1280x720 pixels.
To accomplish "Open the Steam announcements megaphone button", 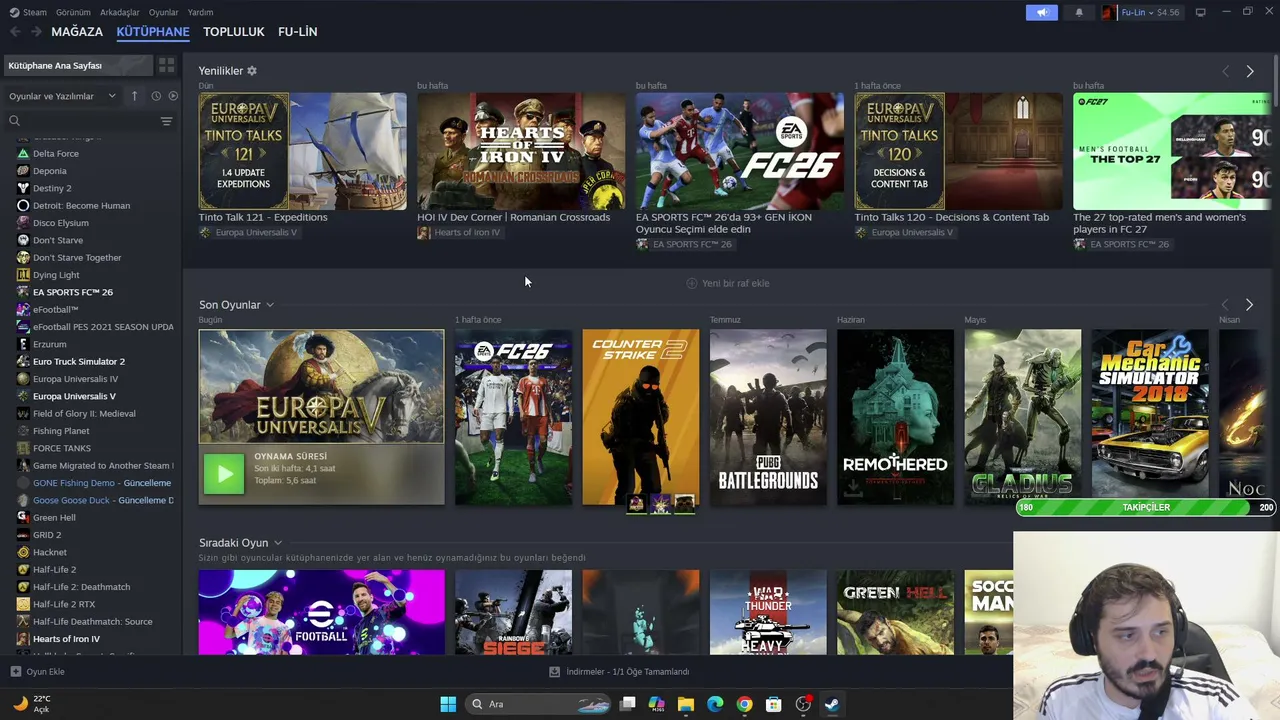I will point(1041,12).
